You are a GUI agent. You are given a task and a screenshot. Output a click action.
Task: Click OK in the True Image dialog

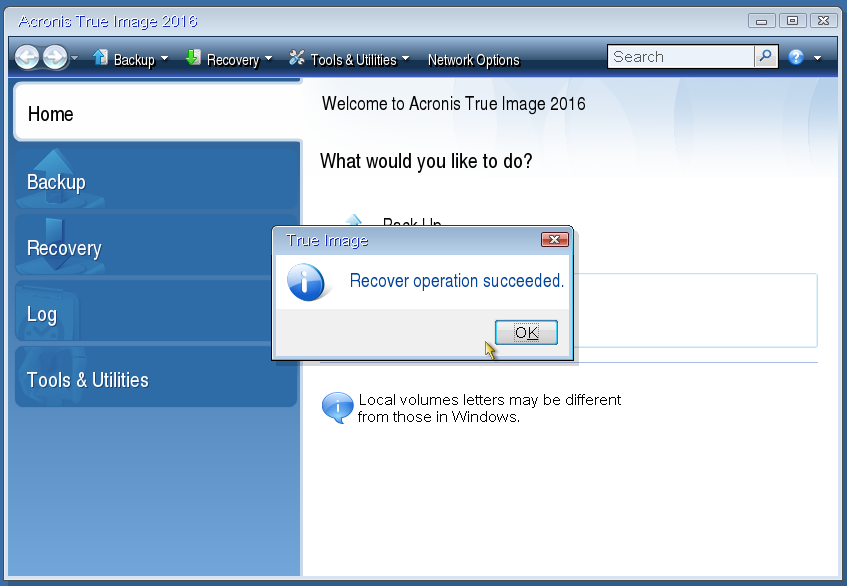pyautogui.click(x=526, y=332)
